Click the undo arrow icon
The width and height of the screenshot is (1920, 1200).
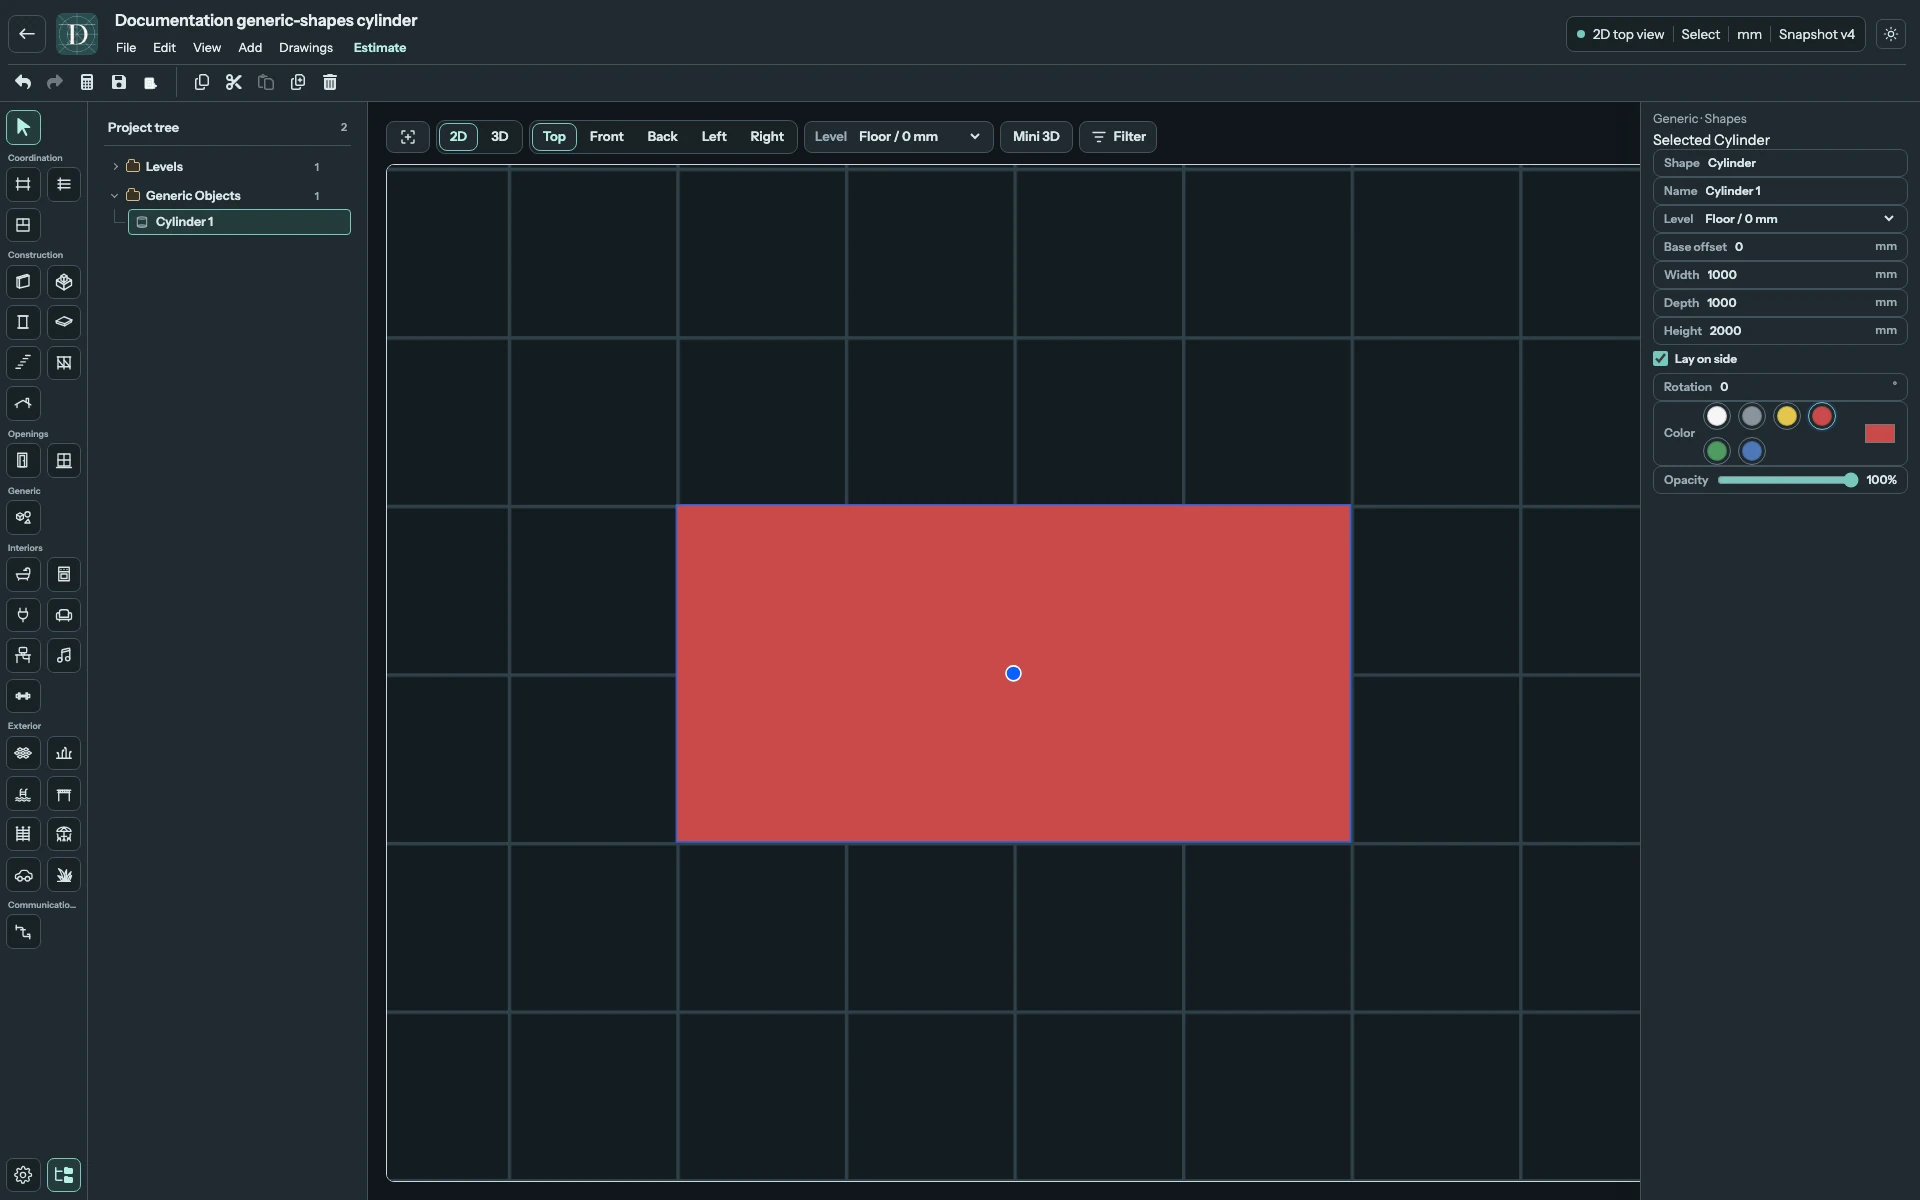click(x=23, y=82)
